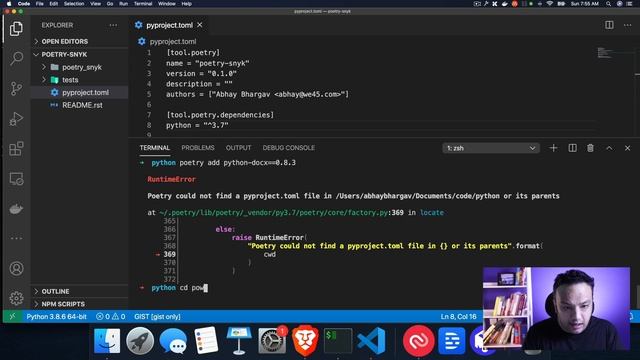Create a new terminal
The image size is (640, 360).
[553, 148]
